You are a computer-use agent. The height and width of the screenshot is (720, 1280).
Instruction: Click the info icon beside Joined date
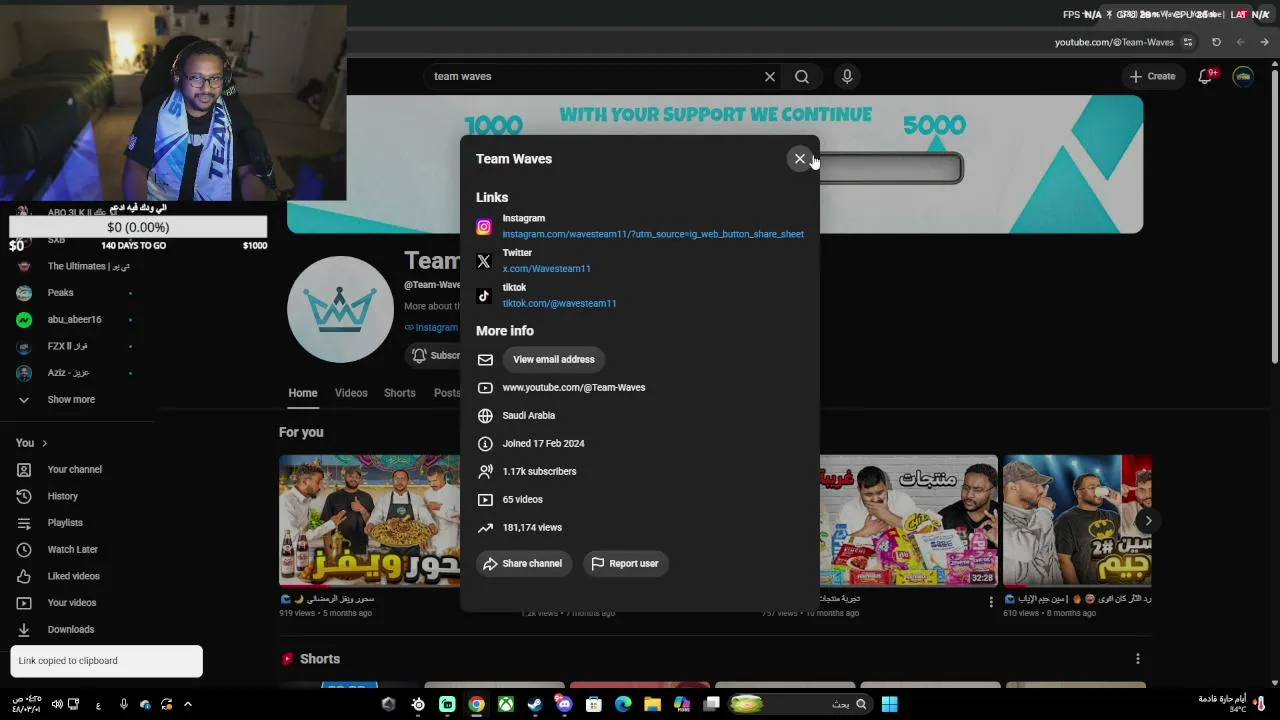coord(485,443)
